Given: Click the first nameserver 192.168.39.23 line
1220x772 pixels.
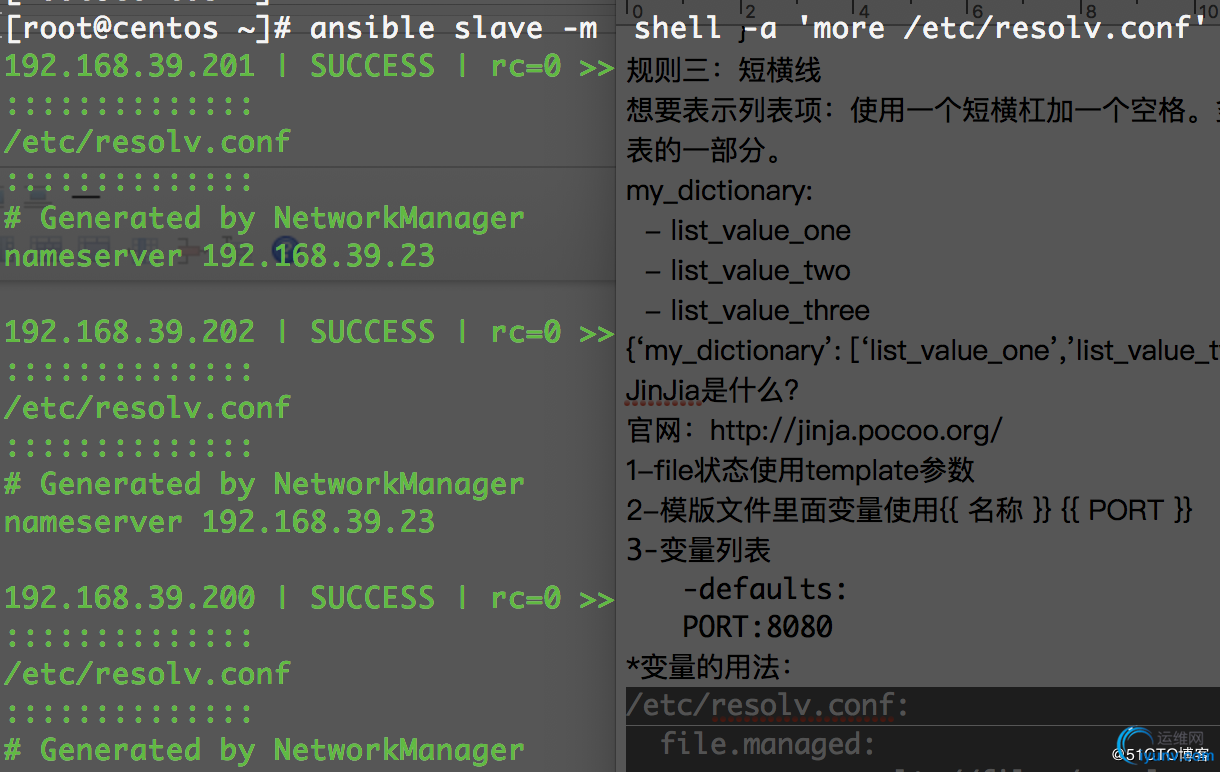Looking at the screenshot, I should click(219, 257).
